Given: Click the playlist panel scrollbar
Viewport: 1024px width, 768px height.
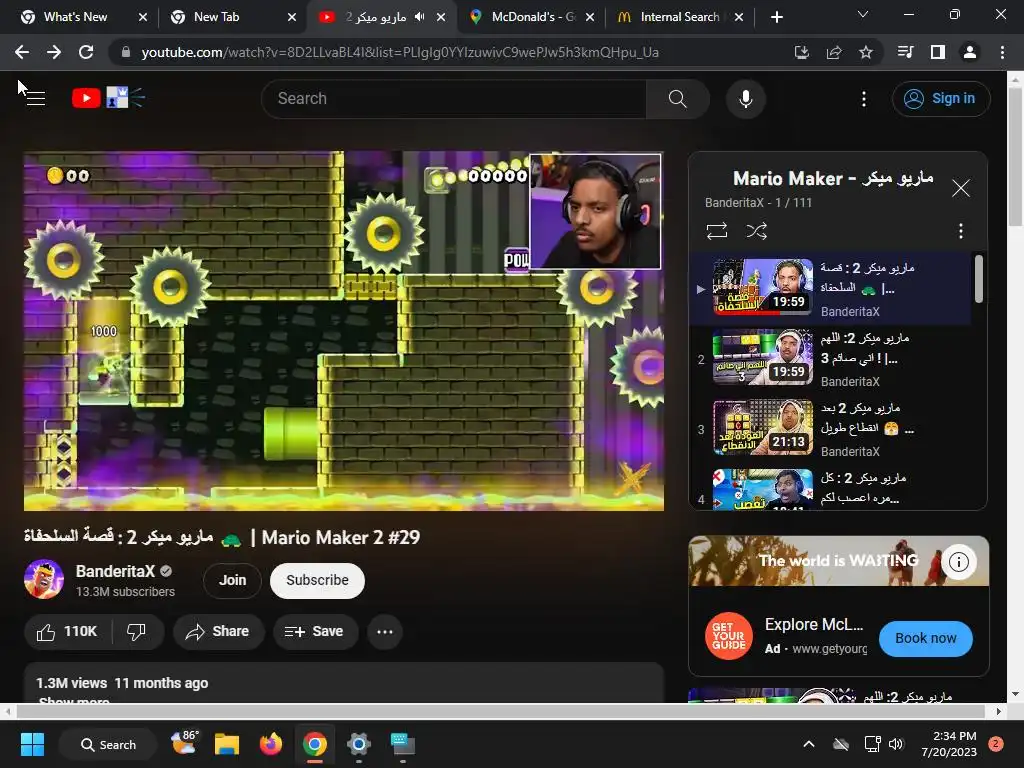Looking at the screenshot, I should [x=978, y=279].
